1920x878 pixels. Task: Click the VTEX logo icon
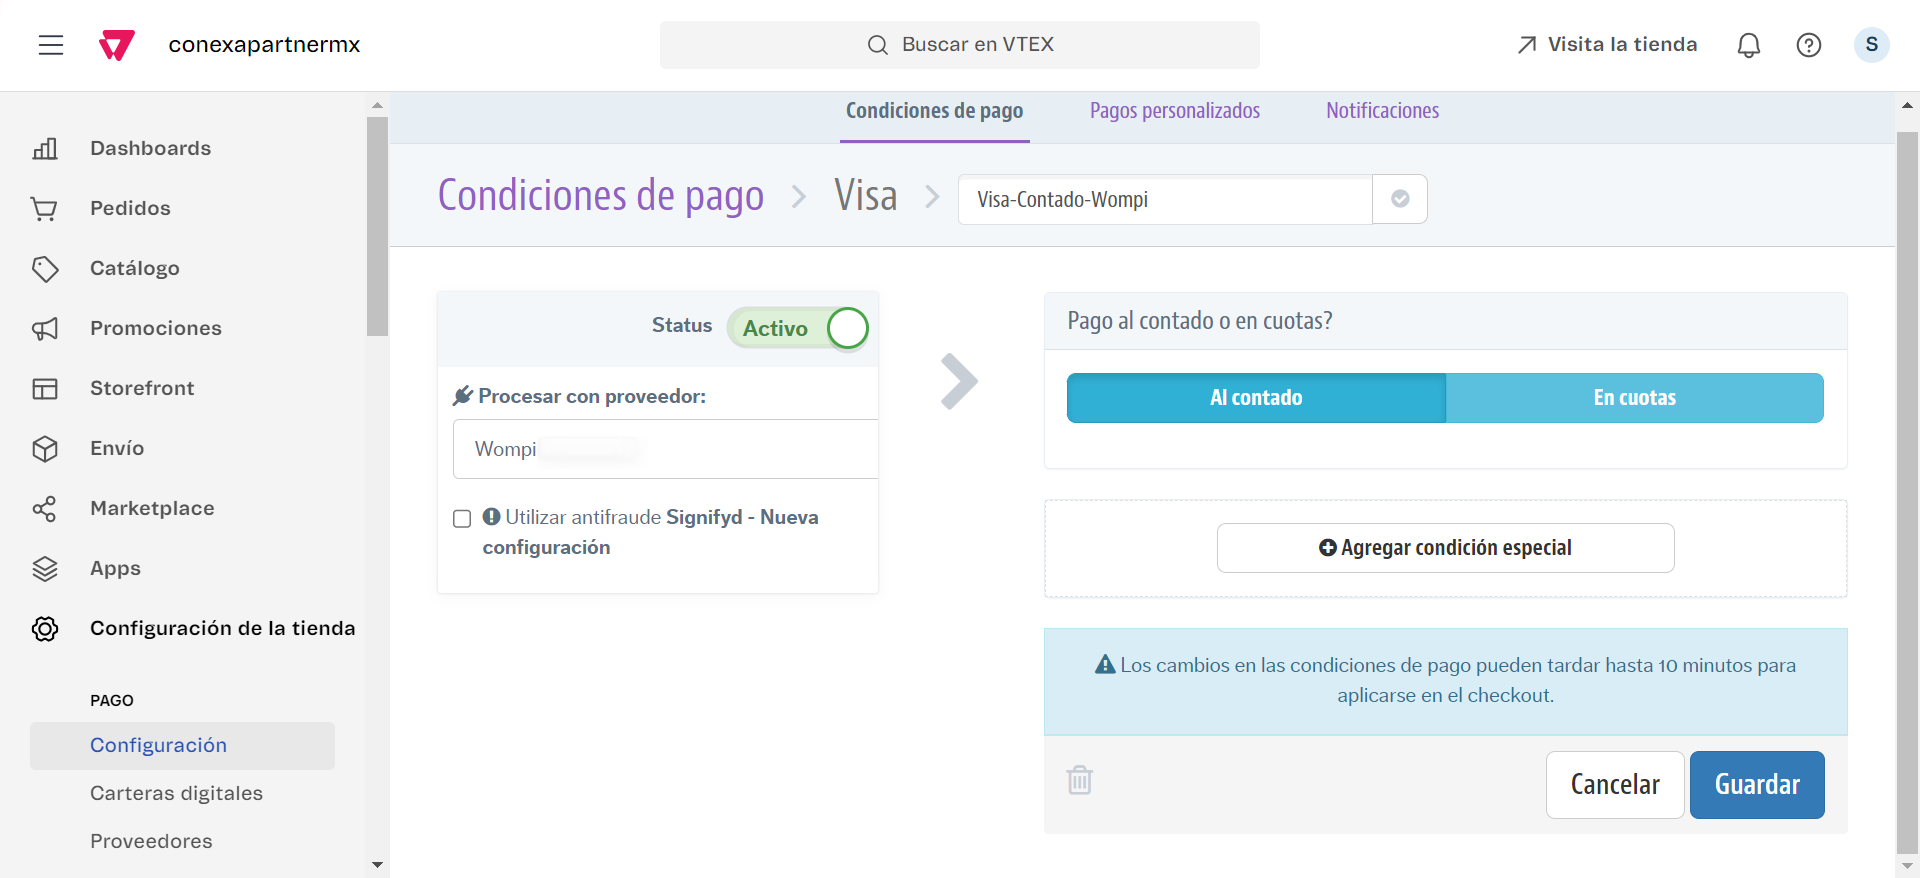coord(117,45)
